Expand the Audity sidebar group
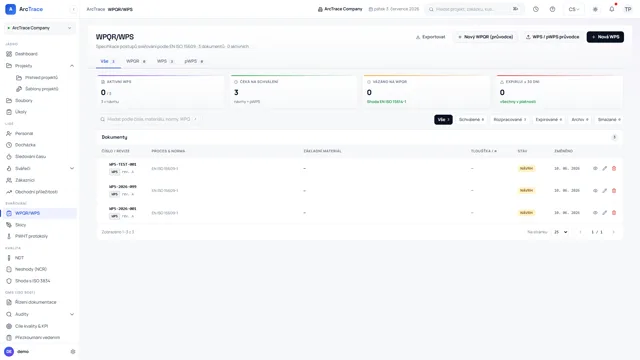The image size is (640, 360). click(x=72, y=314)
